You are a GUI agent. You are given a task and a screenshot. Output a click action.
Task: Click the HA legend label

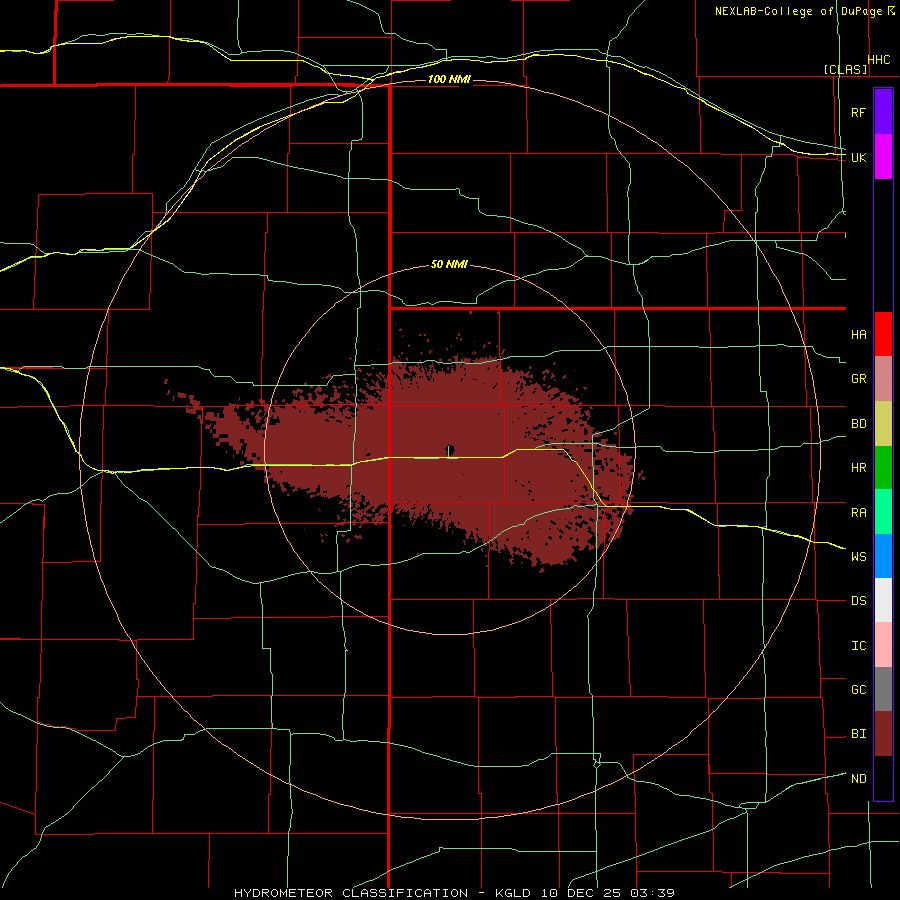click(x=858, y=335)
